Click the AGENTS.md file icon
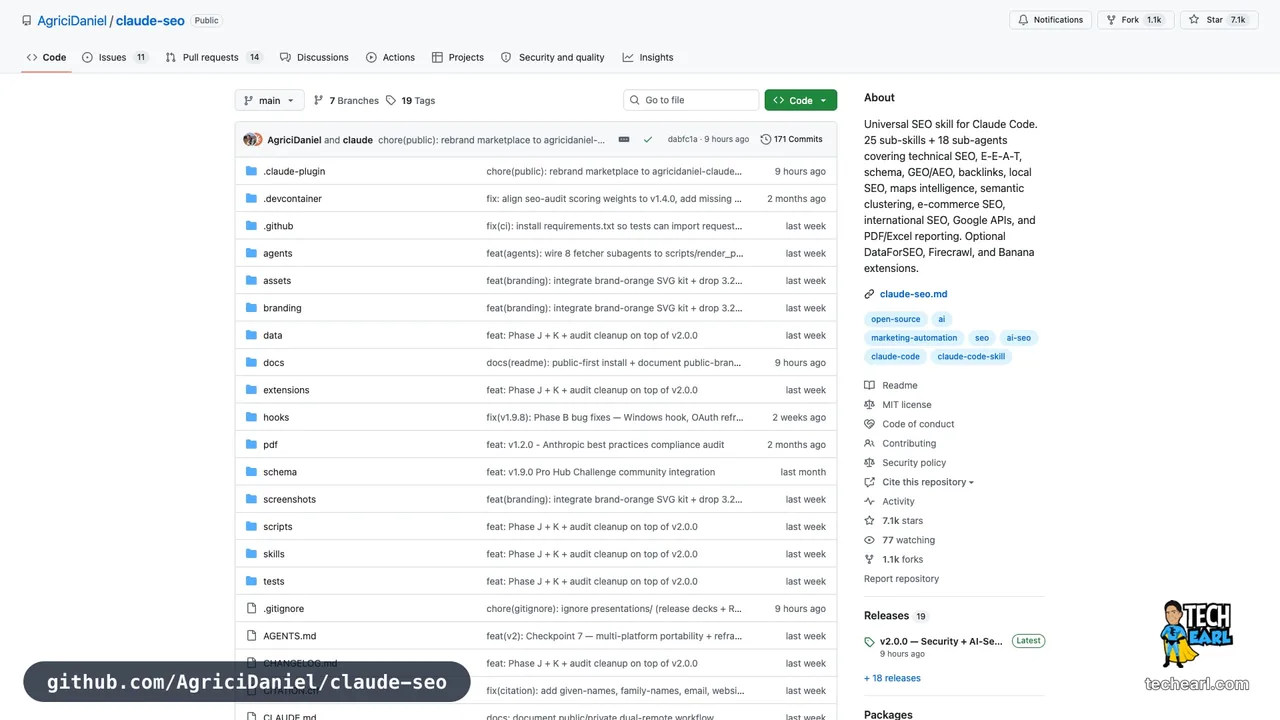The image size is (1280, 720). point(252,635)
